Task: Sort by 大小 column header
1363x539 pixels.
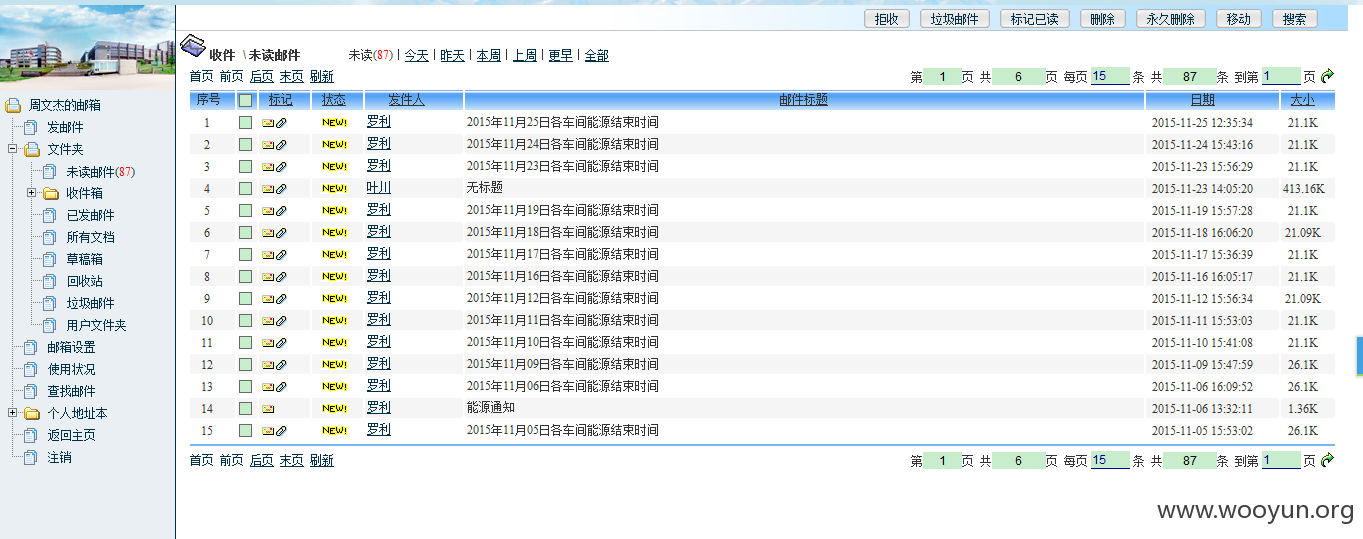Action: coord(1302,100)
